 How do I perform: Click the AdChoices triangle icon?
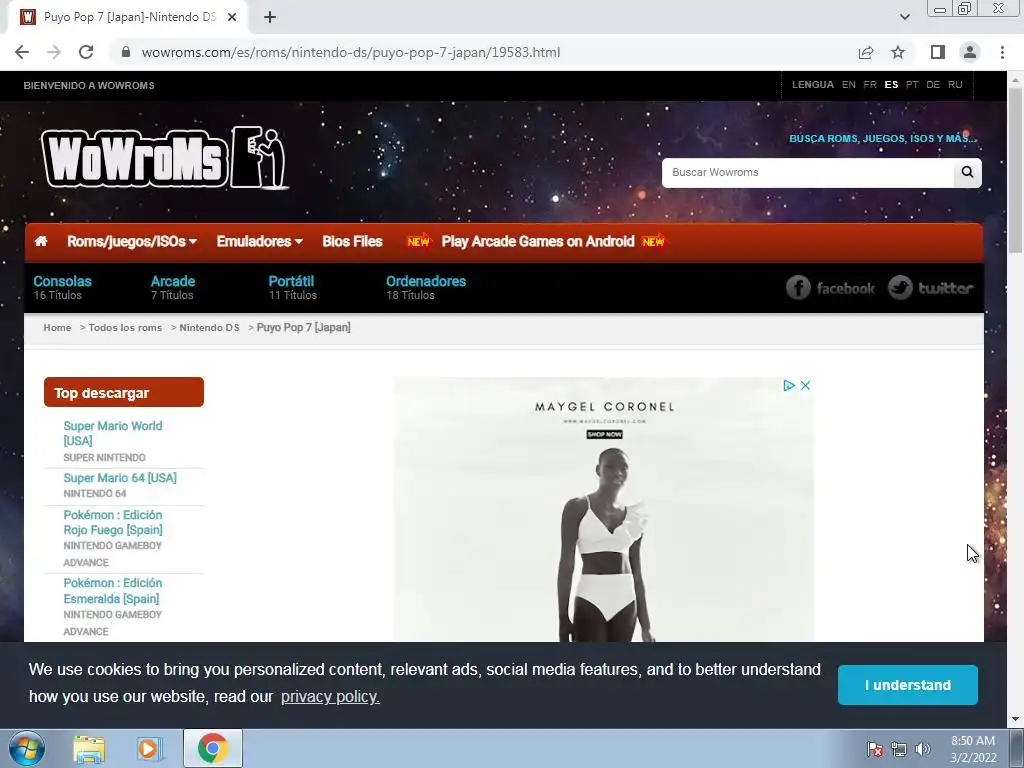pos(789,385)
